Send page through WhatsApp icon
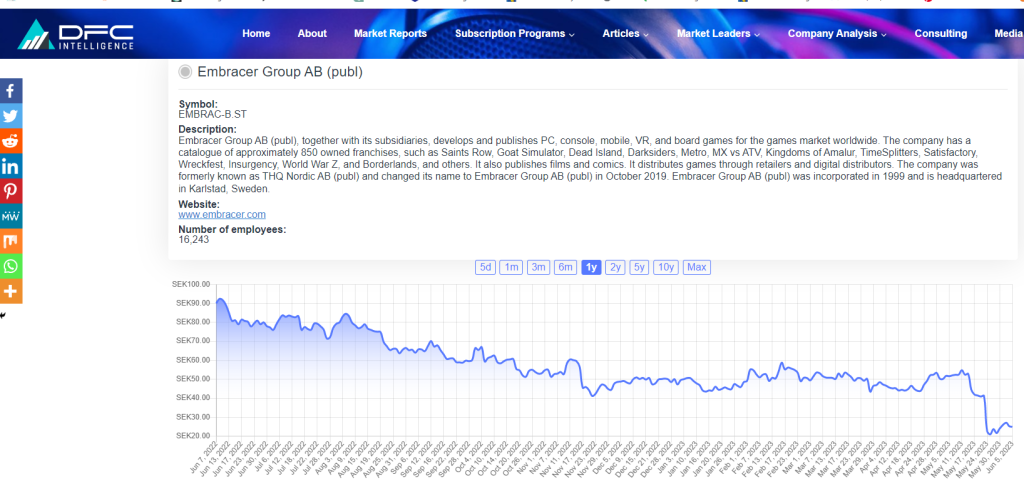Image resolution: width=1024 pixels, height=479 pixels. pyautogui.click(x=11, y=266)
